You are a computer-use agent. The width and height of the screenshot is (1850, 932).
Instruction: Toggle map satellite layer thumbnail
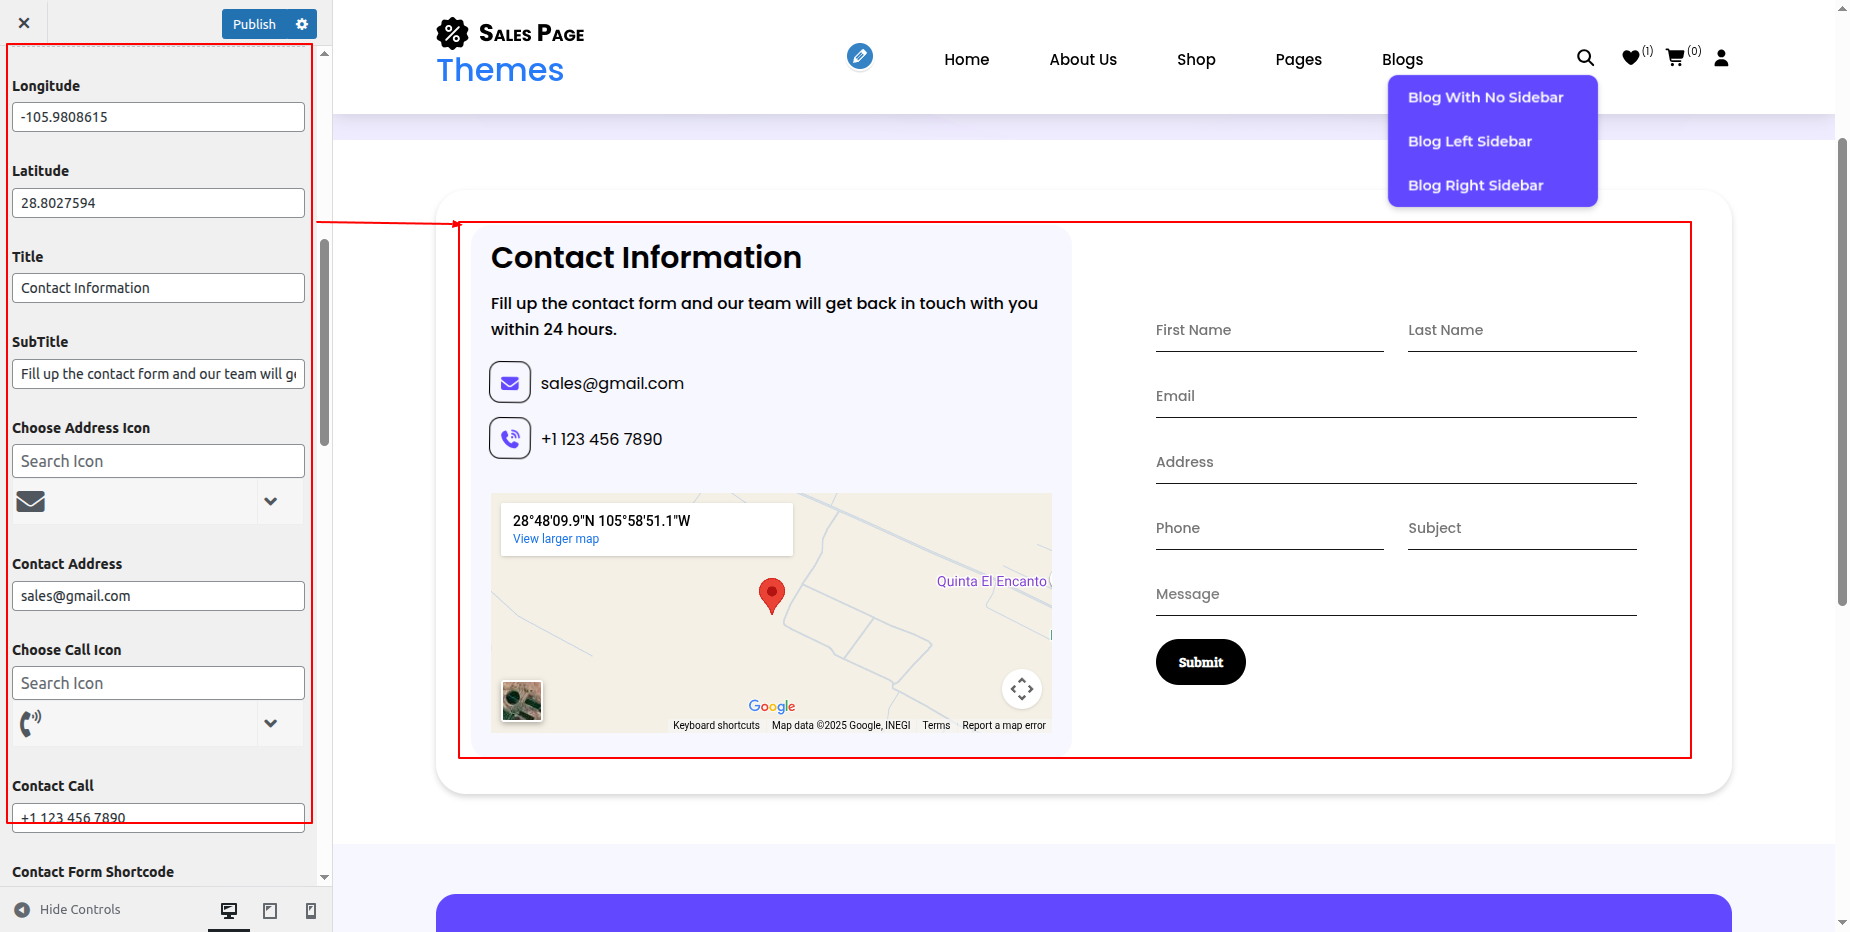pos(522,701)
